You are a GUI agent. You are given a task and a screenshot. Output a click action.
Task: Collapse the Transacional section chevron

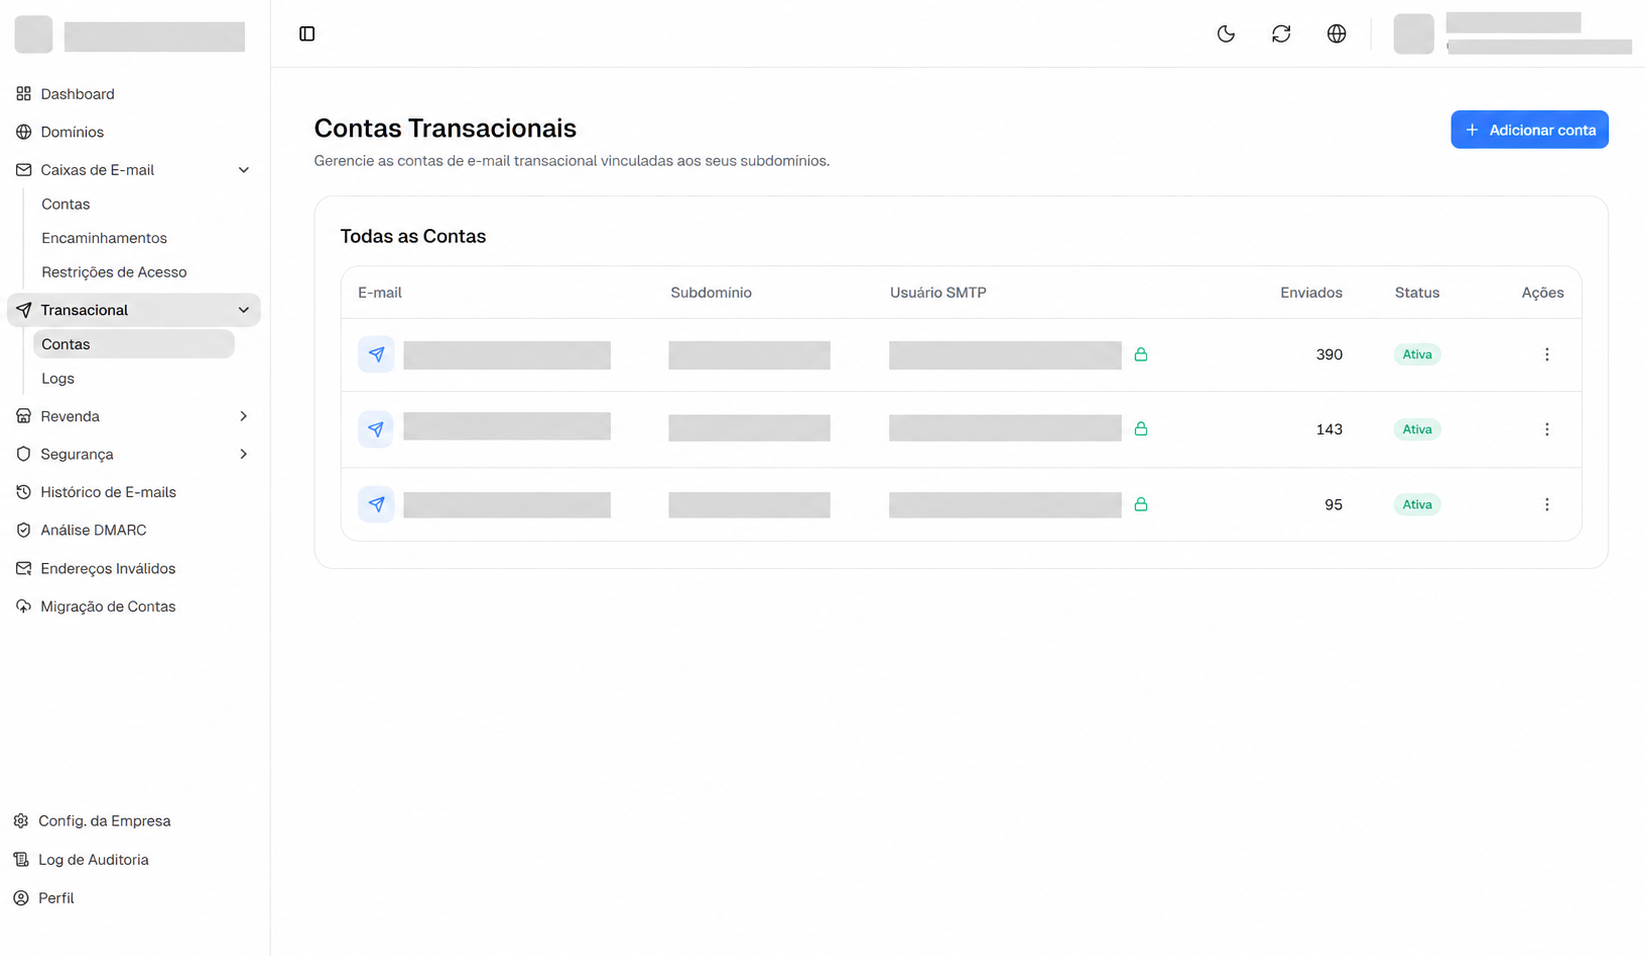[243, 310]
